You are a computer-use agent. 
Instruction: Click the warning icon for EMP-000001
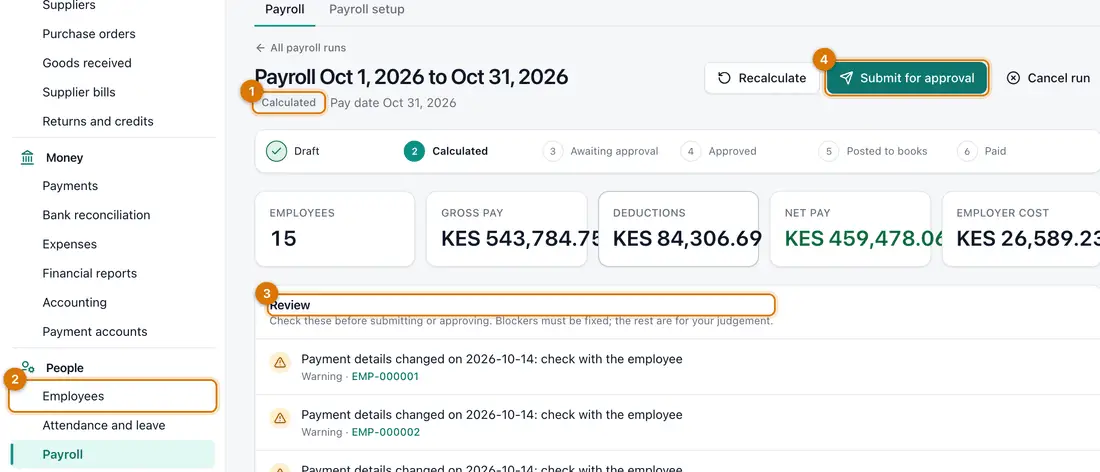click(x=280, y=363)
